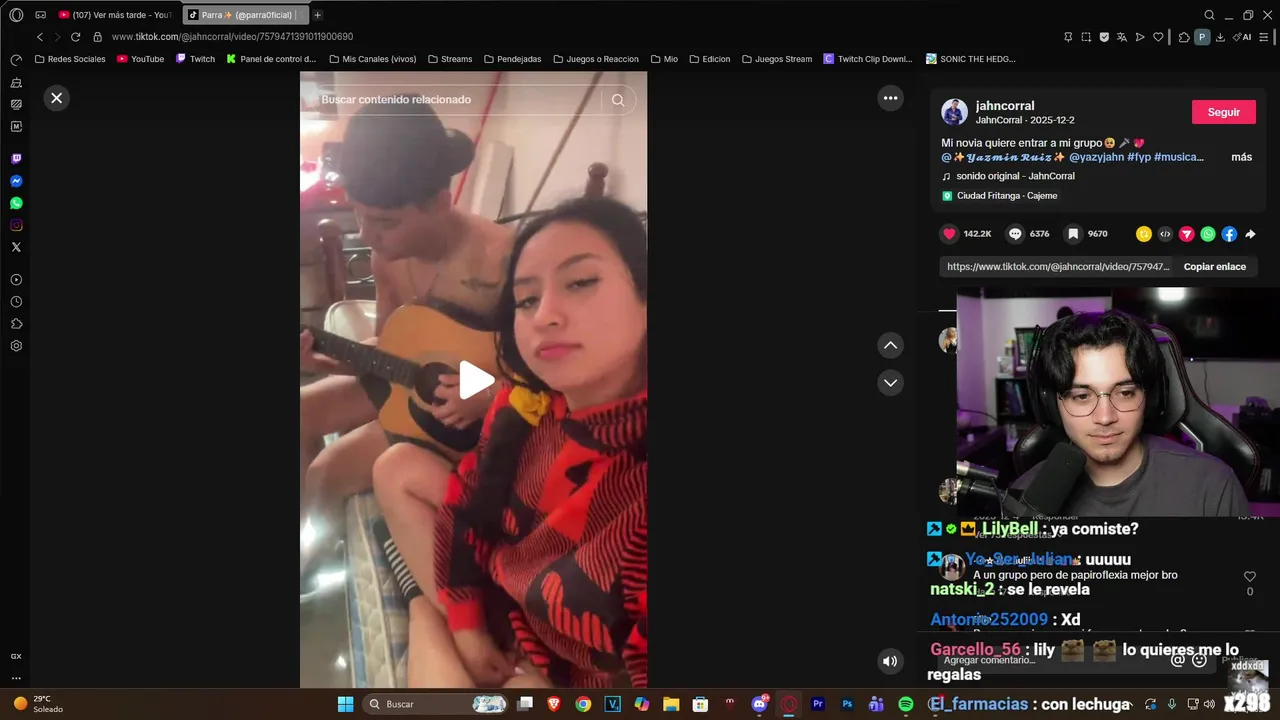The width and height of the screenshot is (1280, 720).
Task: Open WhatsApp in the Opera sidebar
Action: (x=16, y=203)
